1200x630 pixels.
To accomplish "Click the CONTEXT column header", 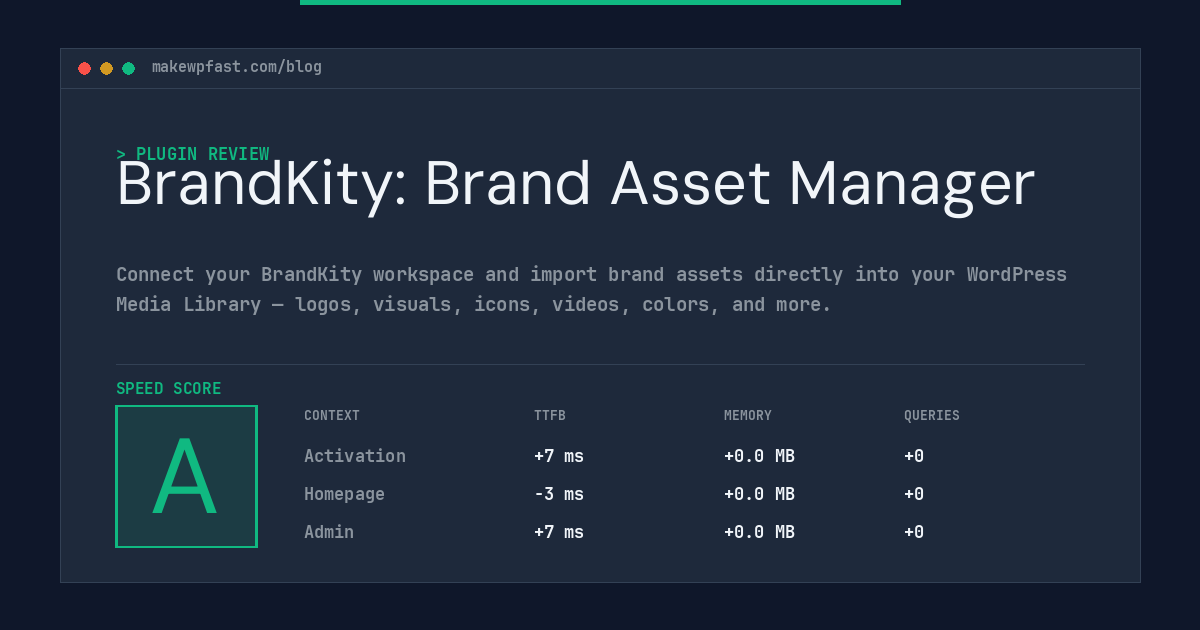I will pos(332,416).
